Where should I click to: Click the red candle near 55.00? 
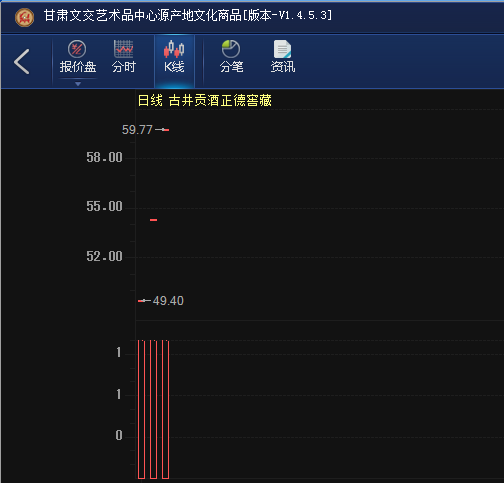coord(153,220)
